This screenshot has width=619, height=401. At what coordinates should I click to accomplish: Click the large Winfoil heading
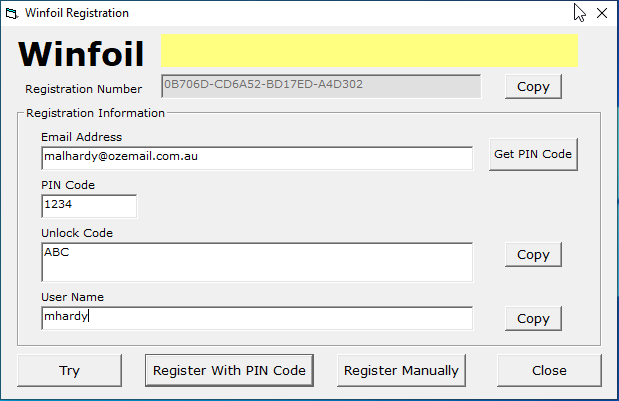[81, 54]
